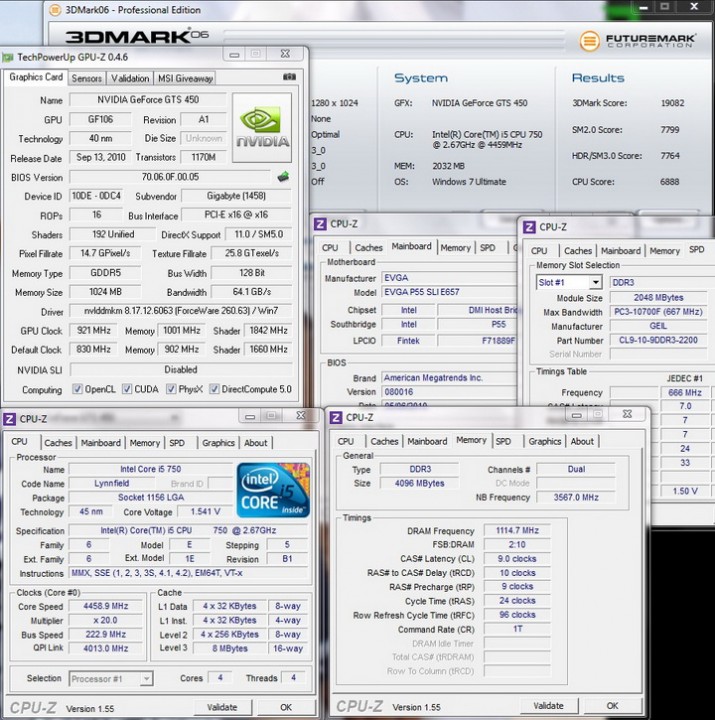Toggle the DirectCompute 5.0 checkbox

pos(214,389)
